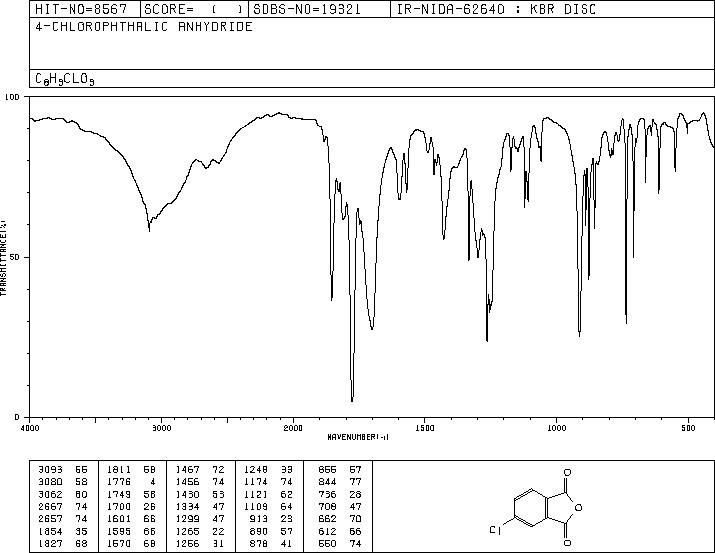Select peak value 1570 in the table
Screen dimensions: 715x553
pos(119,543)
